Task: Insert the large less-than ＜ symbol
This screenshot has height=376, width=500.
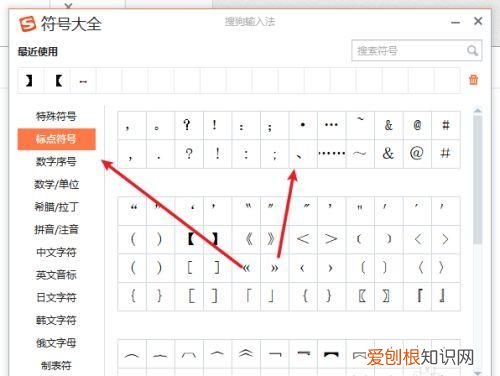Action: coord(303,239)
